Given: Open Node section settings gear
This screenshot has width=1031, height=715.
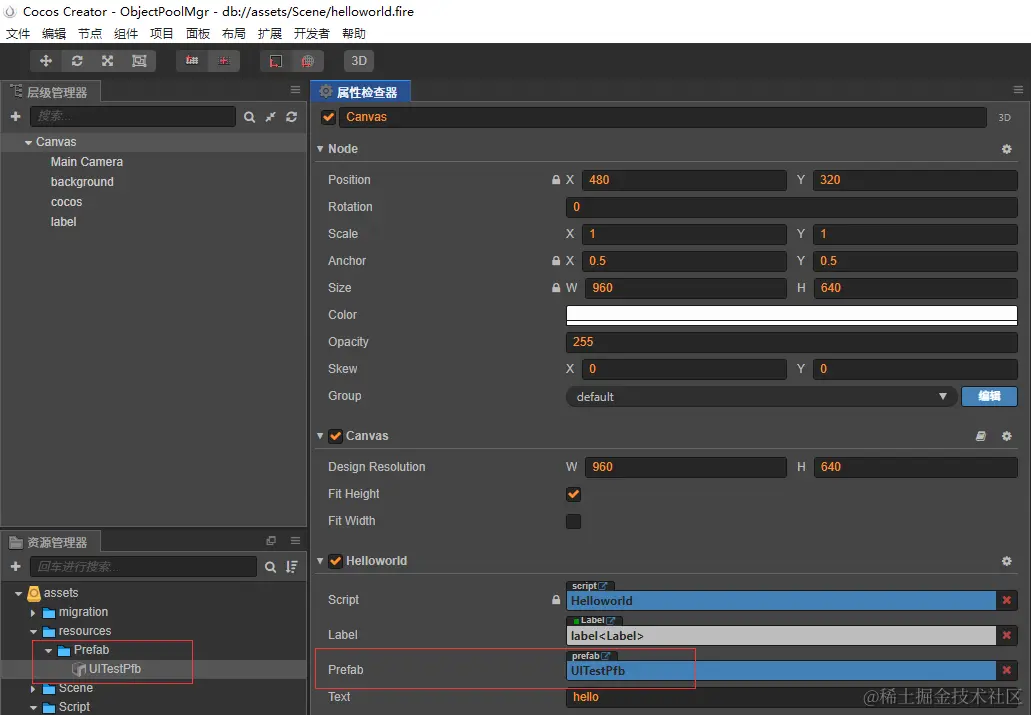Looking at the screenshot, I should pos(1007,149).
